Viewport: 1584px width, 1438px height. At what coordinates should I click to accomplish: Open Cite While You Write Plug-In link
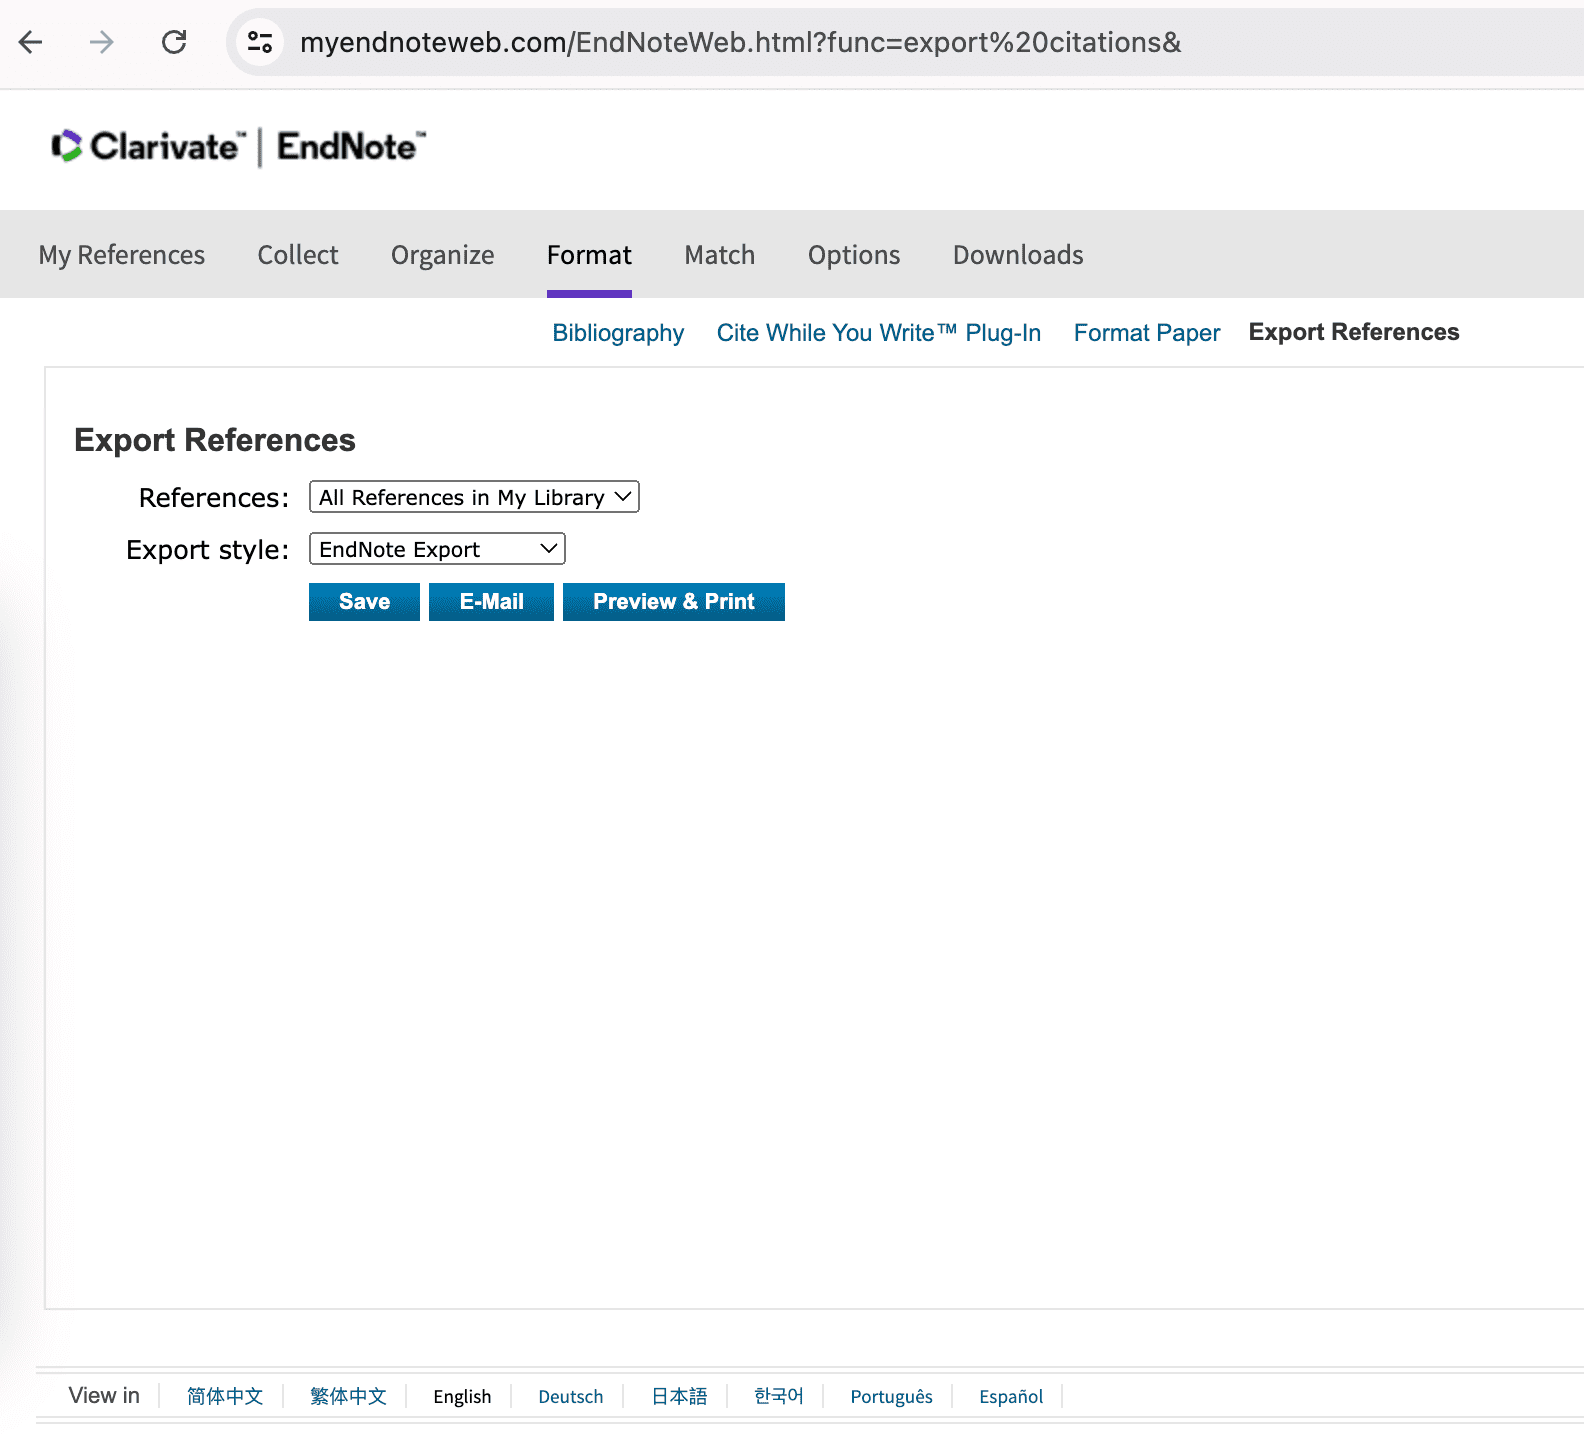tap(879, 333)
